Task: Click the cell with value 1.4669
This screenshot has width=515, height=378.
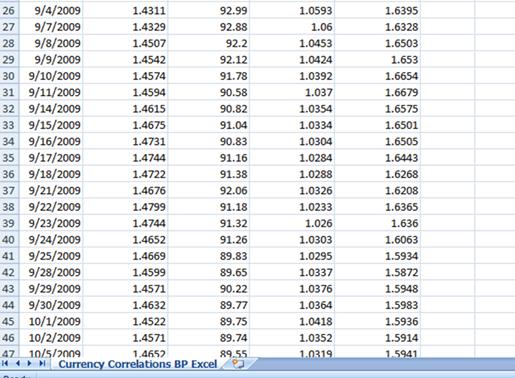Action: coord(125,256)
